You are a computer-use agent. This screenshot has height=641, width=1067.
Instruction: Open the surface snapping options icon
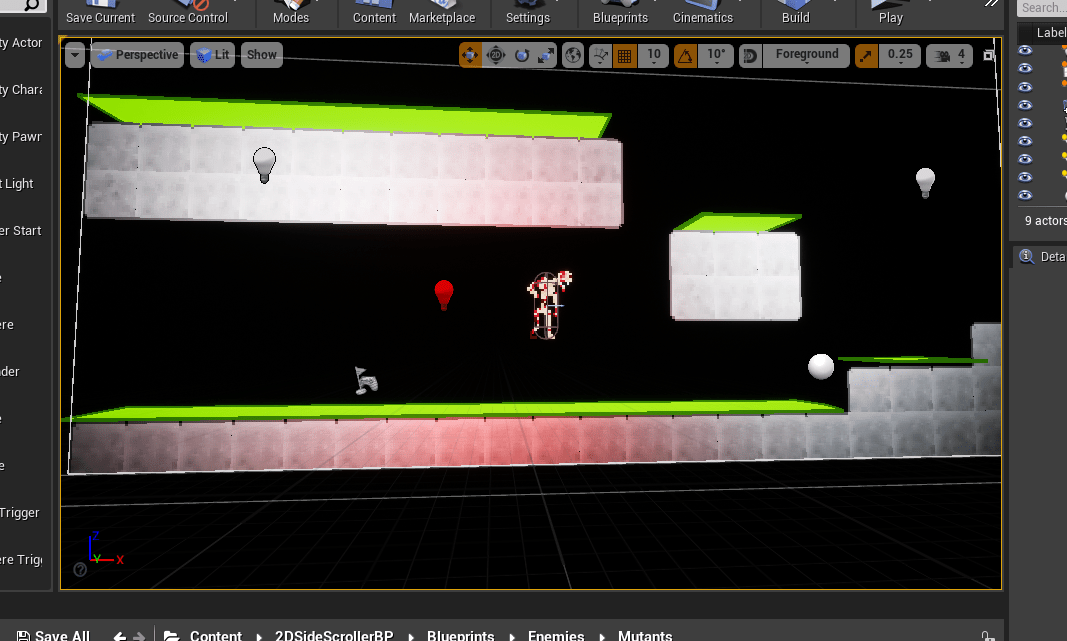[601, 56]
